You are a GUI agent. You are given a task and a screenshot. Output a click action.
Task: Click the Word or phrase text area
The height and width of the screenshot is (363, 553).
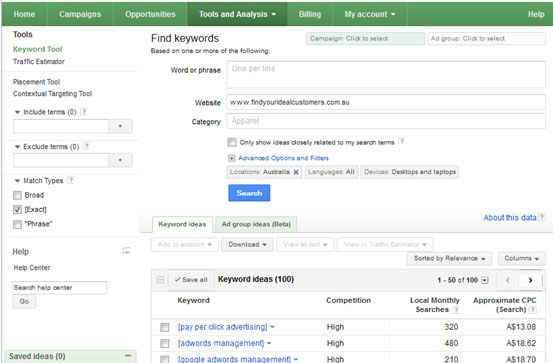[386, 74]
